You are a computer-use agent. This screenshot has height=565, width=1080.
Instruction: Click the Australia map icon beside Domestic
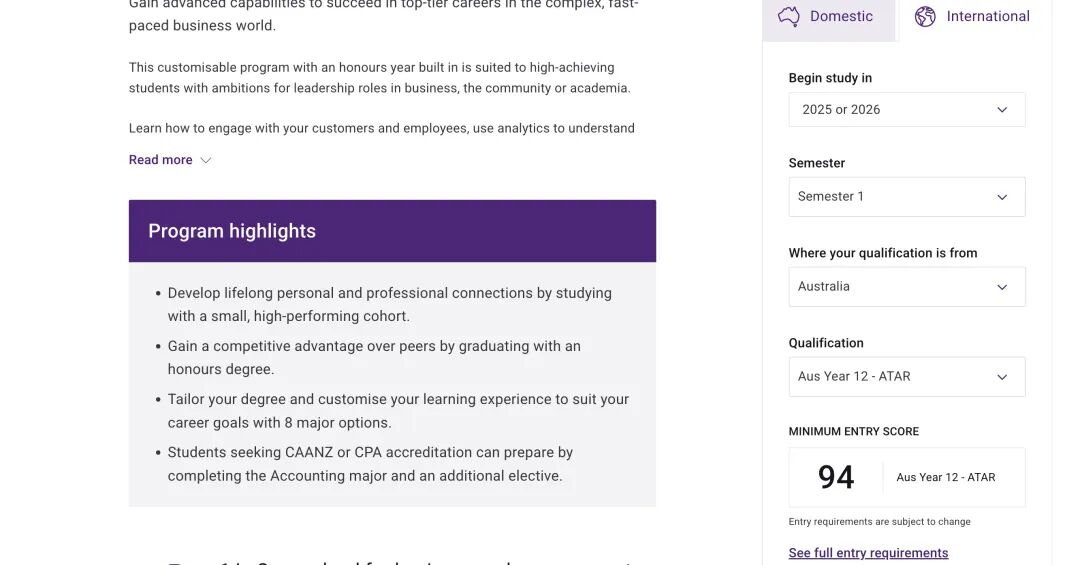pos(789,17)
